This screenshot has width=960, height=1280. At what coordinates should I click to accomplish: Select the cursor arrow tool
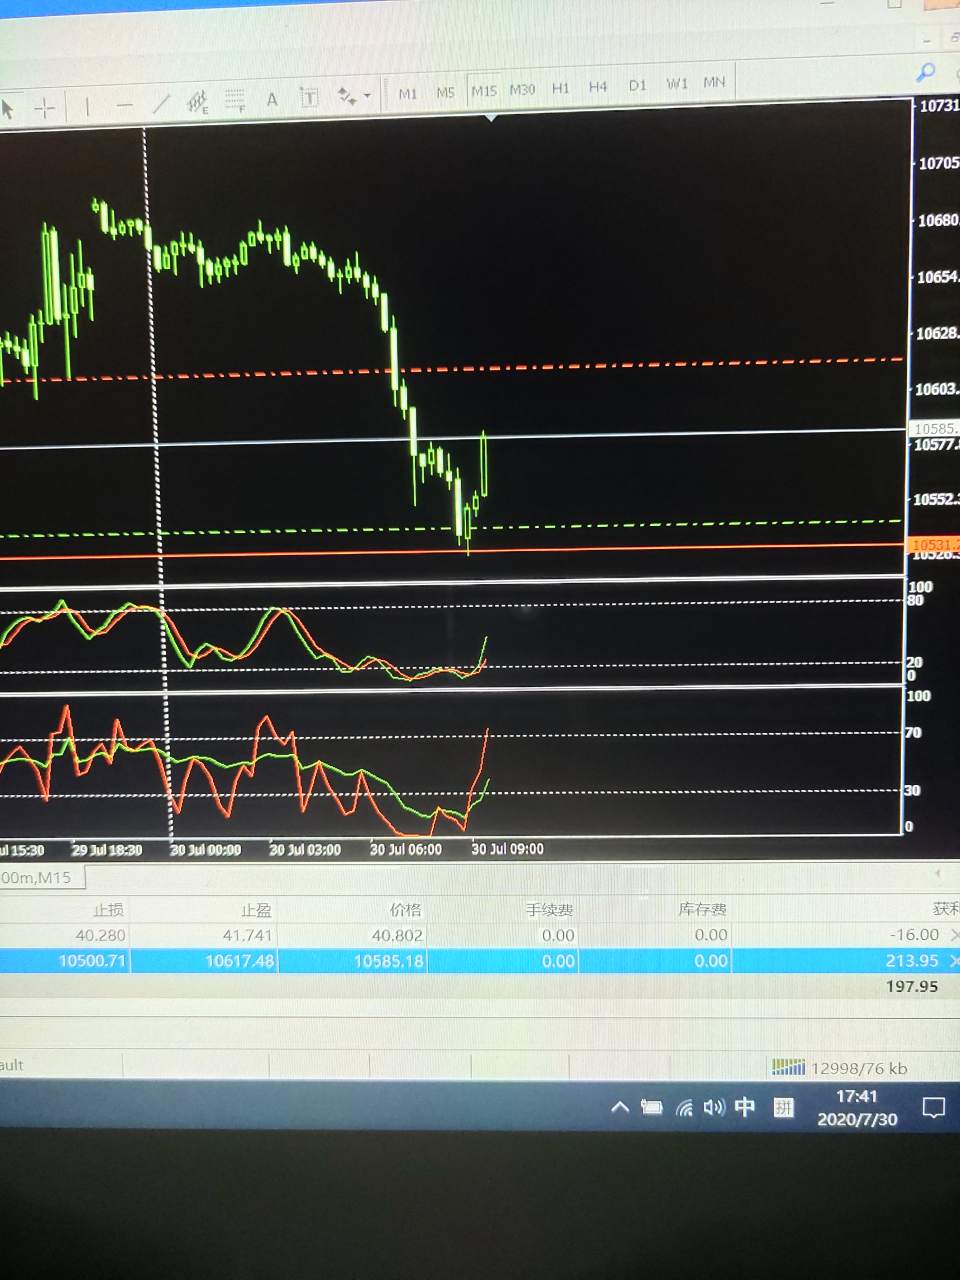[7, 108]
